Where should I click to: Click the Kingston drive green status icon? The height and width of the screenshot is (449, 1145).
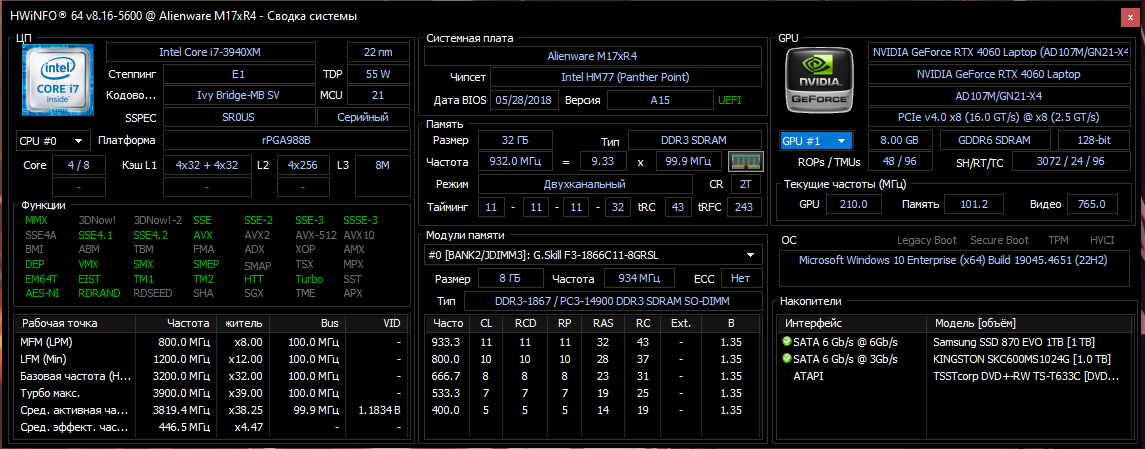787,358
